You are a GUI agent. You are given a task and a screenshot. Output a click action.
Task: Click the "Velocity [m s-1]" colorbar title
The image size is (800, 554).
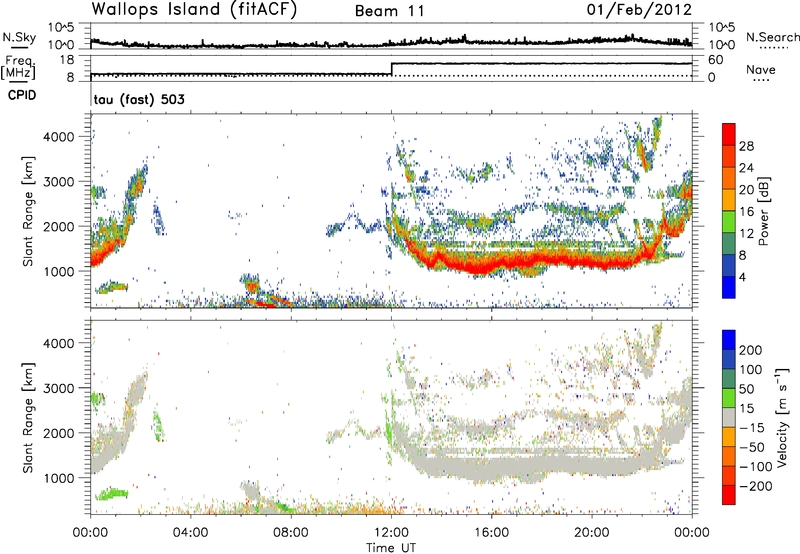(782, 417)
